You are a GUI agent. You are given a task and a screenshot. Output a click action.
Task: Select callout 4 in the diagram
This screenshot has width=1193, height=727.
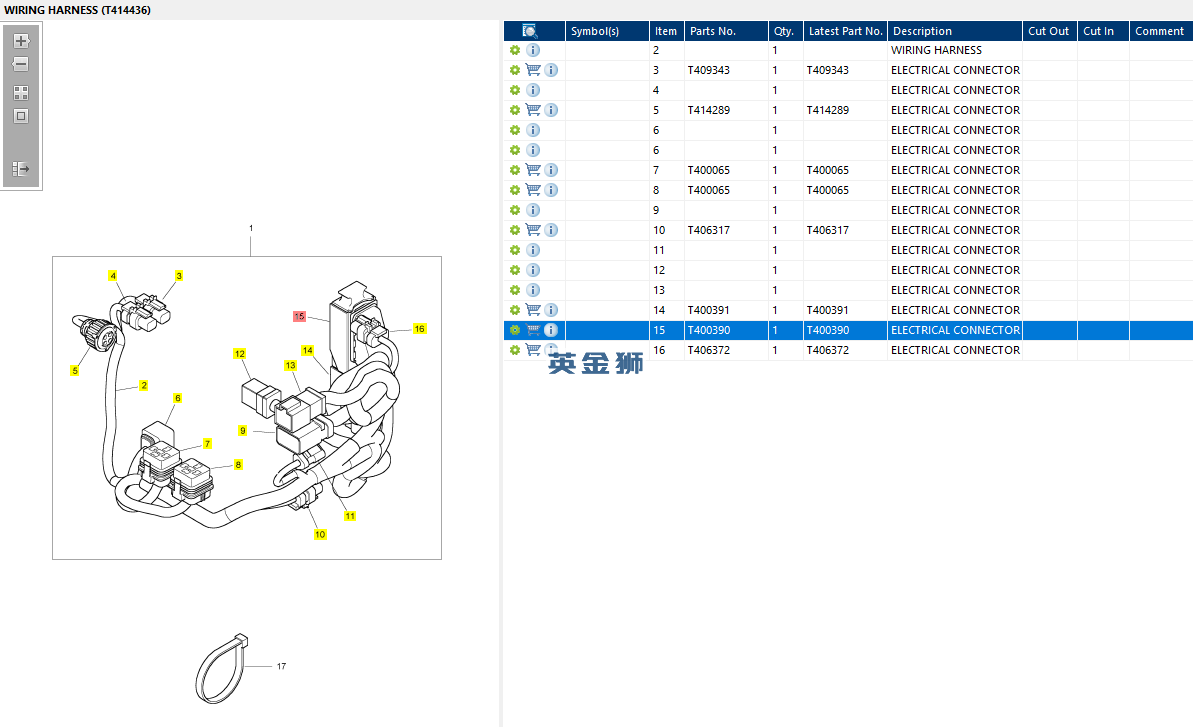pyautogui.click(x=113, y=276)
